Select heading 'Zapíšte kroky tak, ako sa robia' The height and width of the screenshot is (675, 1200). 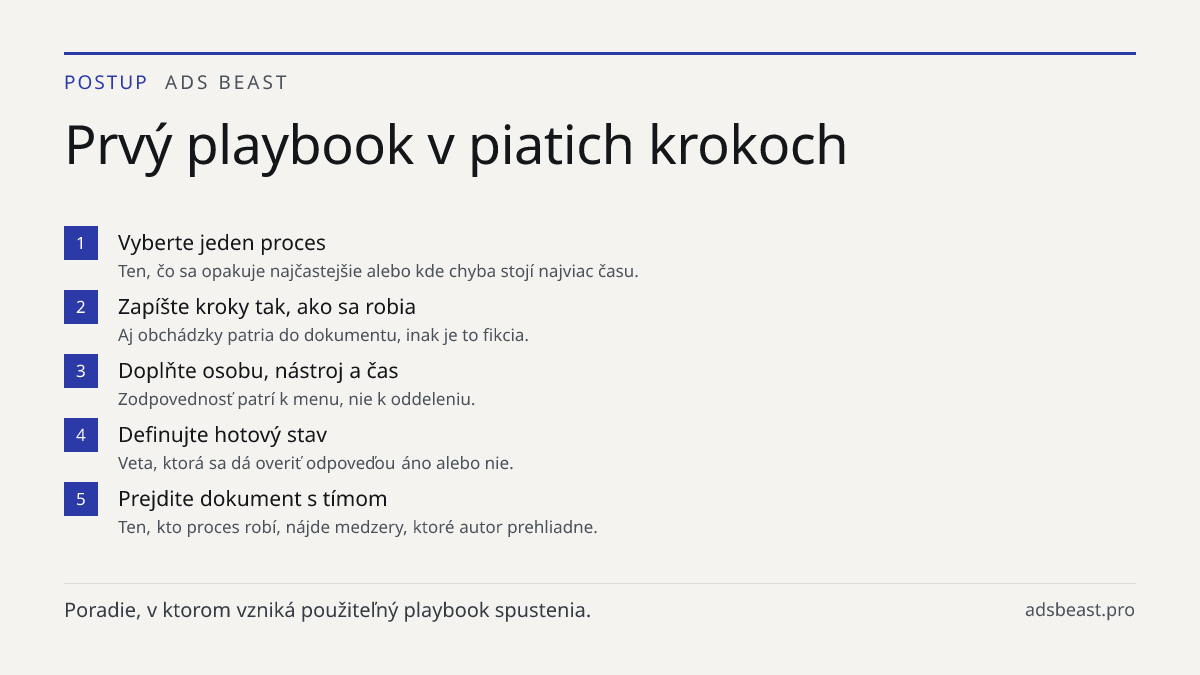click(x=267, y=307)
